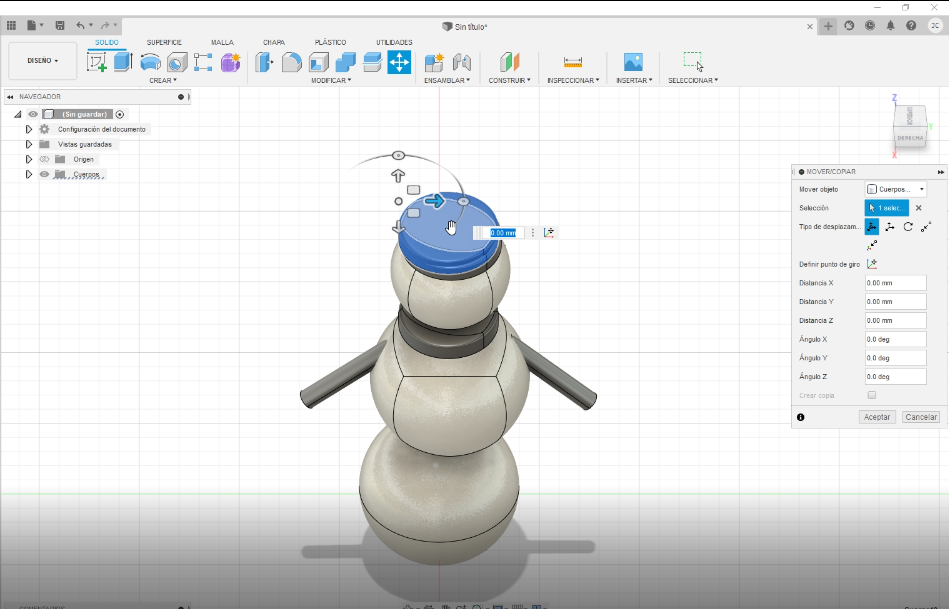This screenshot has width=949, height=609.
Task: Choose Free Move displacement type
Action: [x=872, y=226]
